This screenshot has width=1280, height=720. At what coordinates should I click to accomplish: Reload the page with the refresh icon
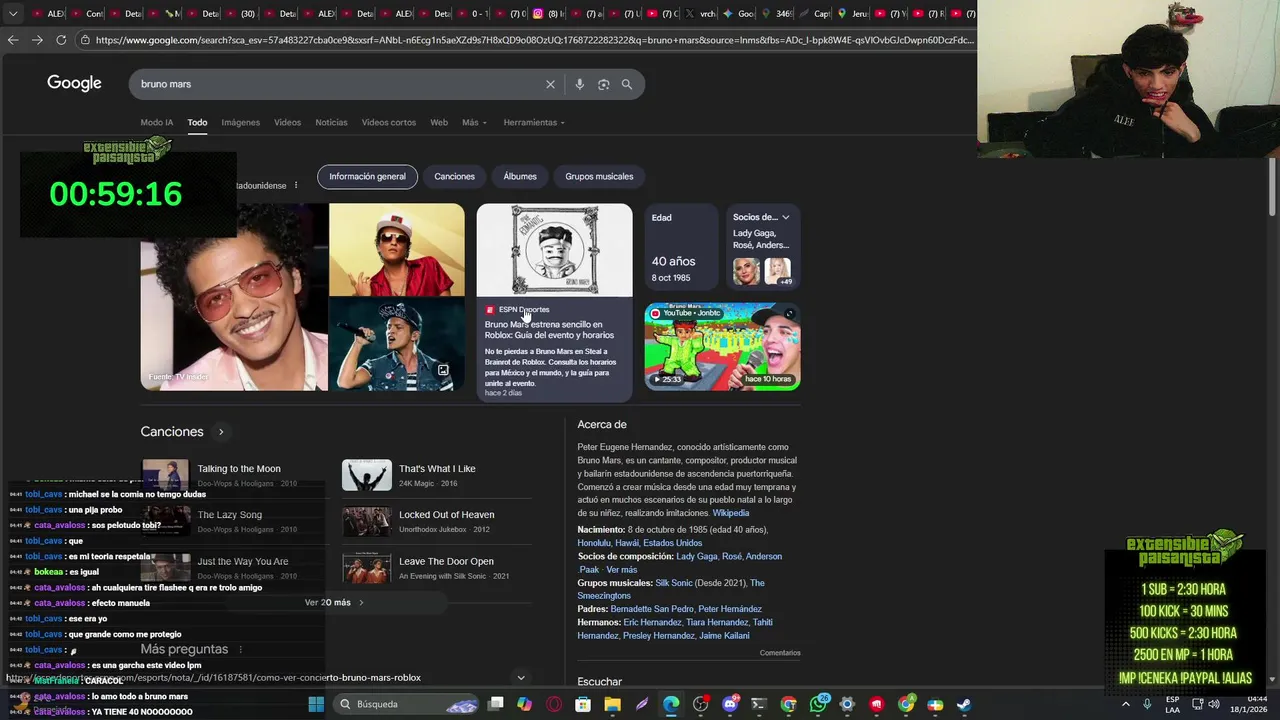click(x=61, y=40)
